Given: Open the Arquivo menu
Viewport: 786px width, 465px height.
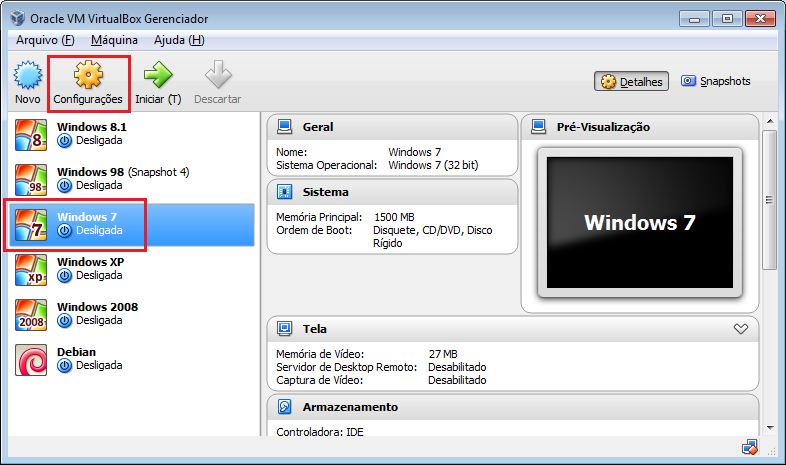Looking at the screenshot, I should pyautogui.click(x=45, y=40).
